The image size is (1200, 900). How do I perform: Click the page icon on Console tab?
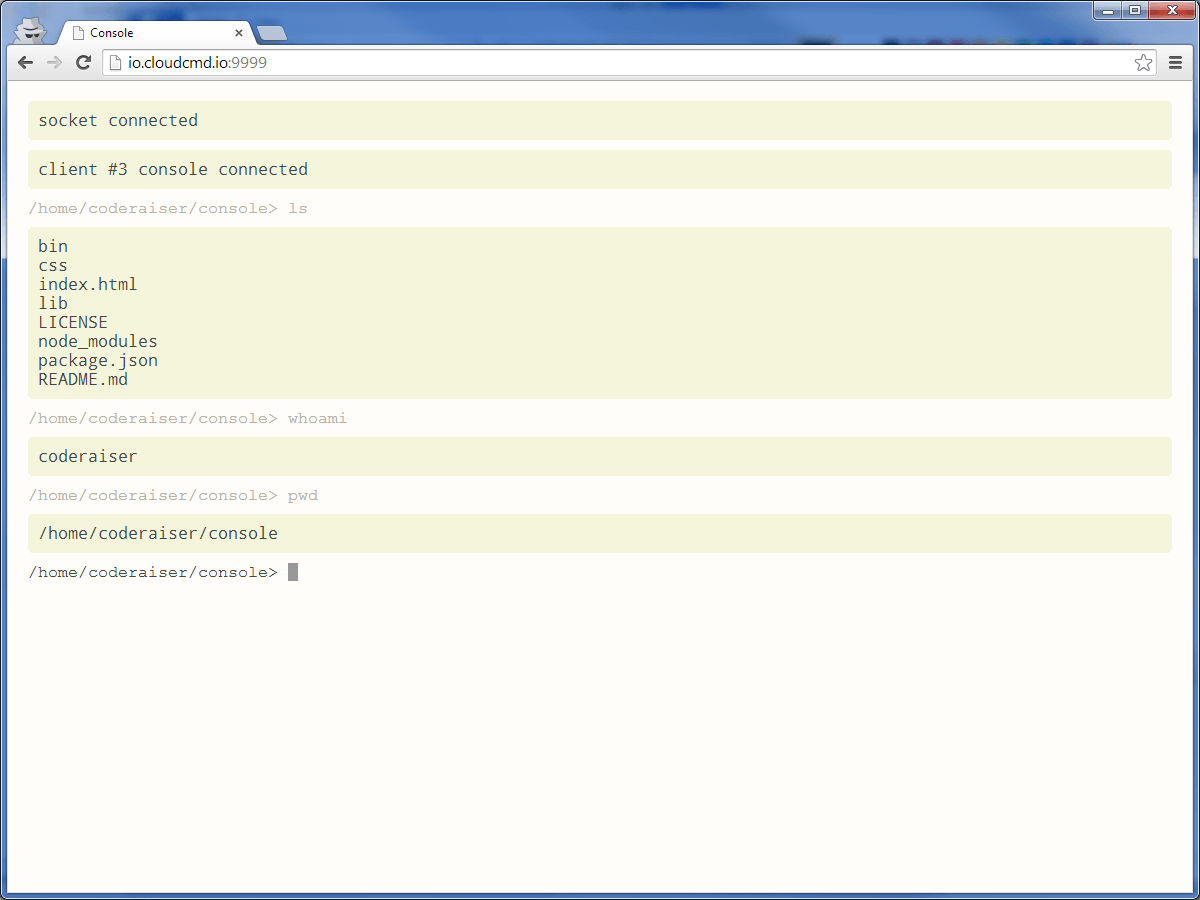coord(78,33)
